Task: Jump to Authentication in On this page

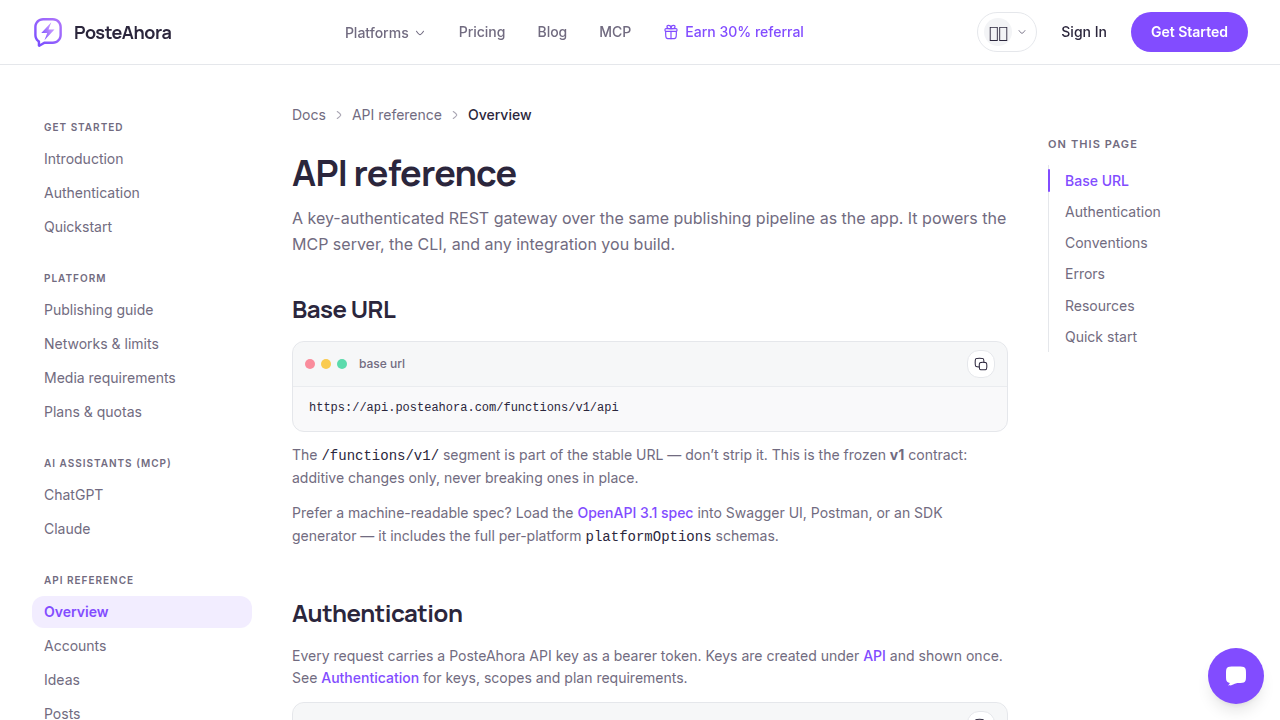Action: tap(1113, 212)
